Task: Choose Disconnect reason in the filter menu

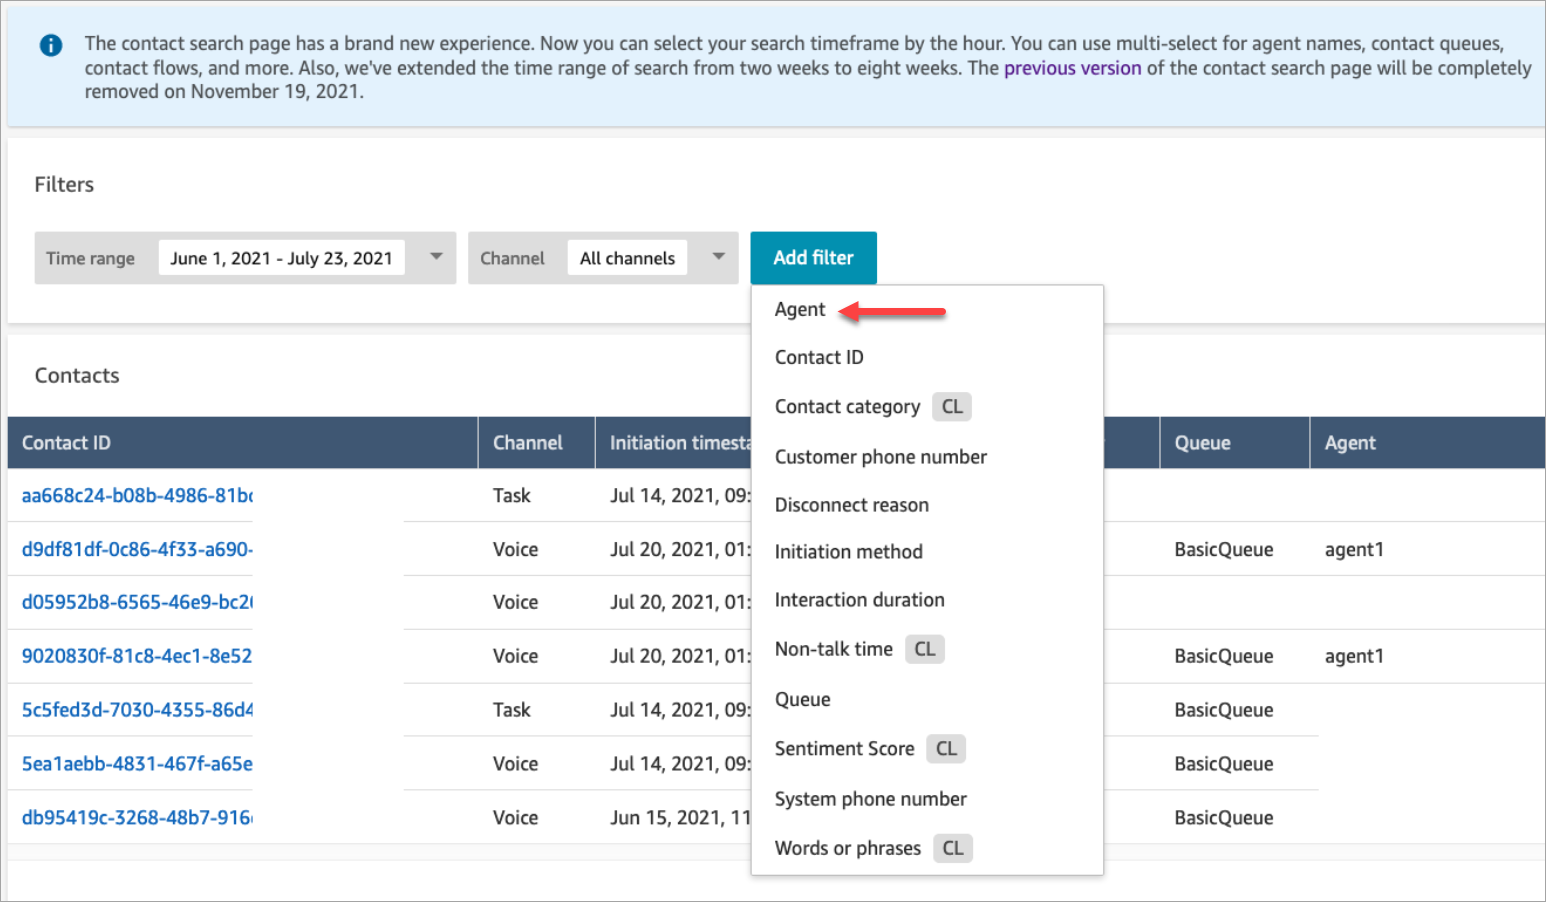Action: tap(851, 504)
